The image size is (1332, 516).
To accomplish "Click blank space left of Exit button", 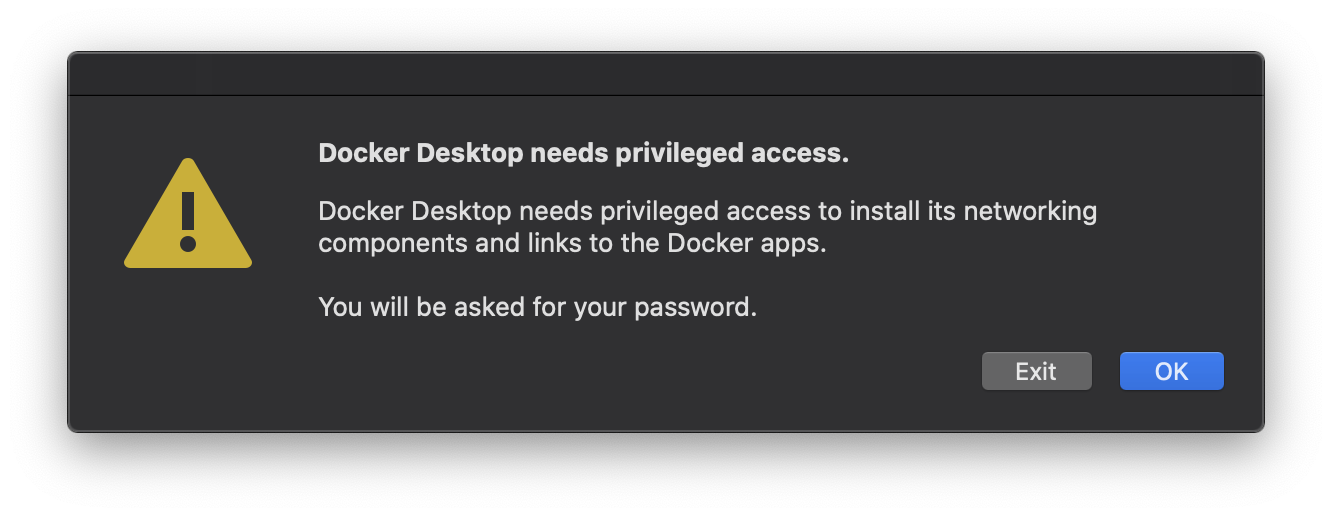I will pyautogui.click(x=700, y=371).
